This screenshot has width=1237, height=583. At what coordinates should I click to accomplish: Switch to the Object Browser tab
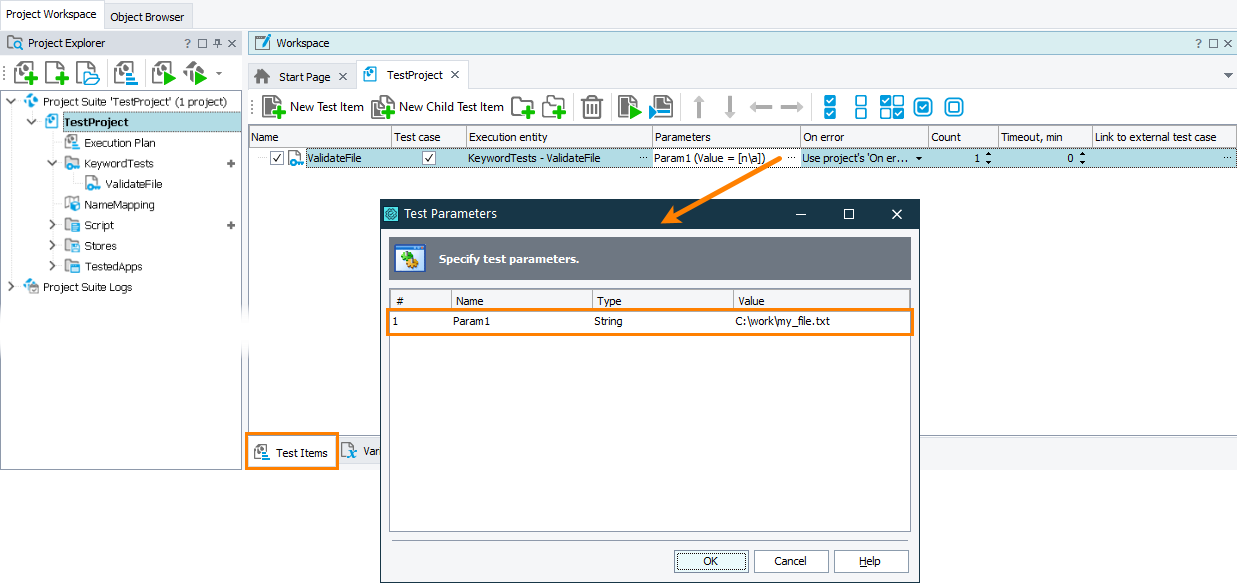[147, 16]
